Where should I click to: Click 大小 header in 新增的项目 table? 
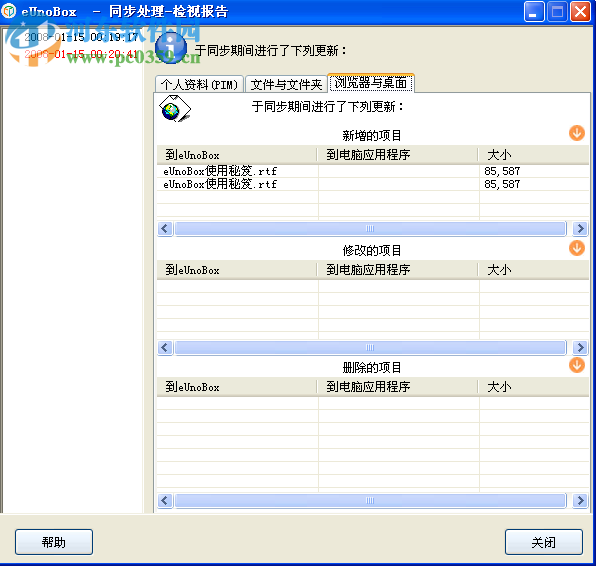tap(534, 155)
